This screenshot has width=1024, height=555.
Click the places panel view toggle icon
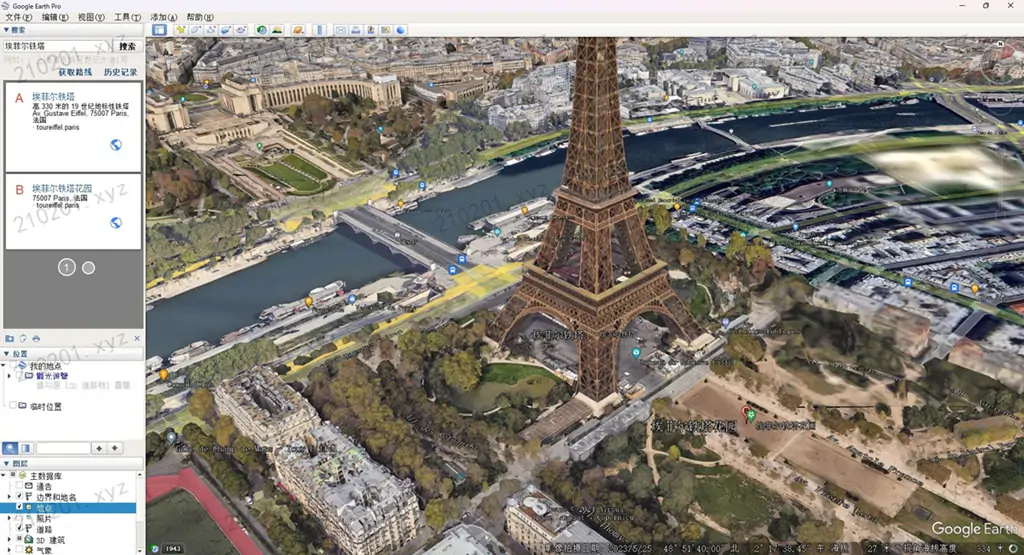tap(25, 448)
